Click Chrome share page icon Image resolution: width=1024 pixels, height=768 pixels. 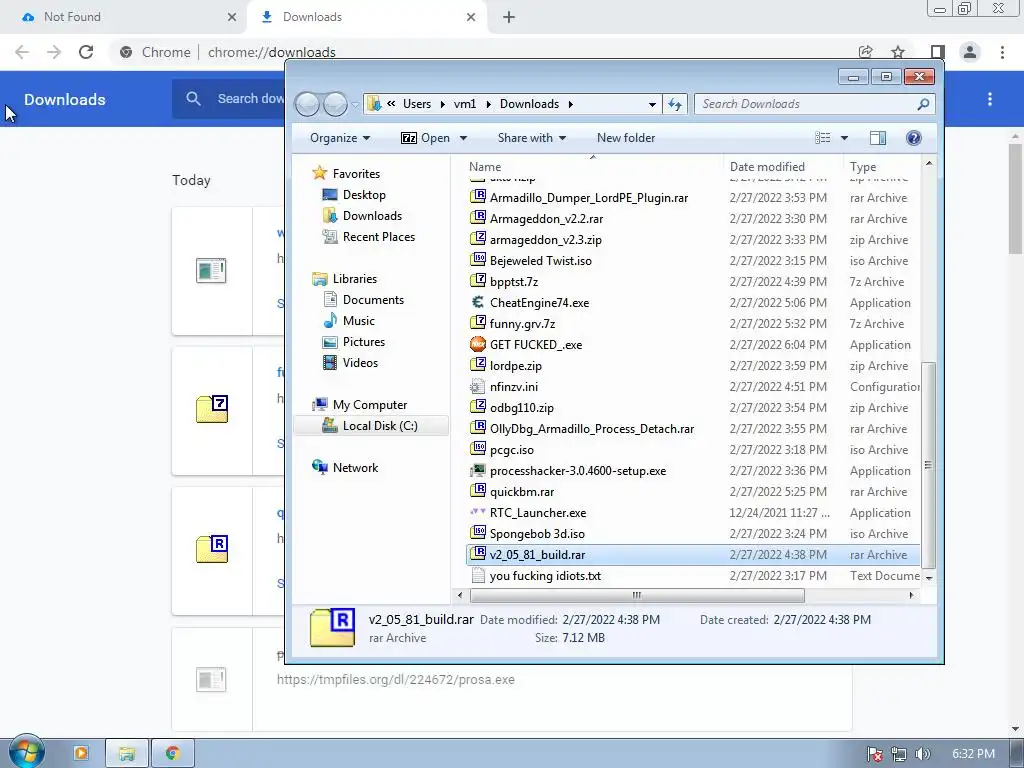pyautogui.click(x=865, y=52)
